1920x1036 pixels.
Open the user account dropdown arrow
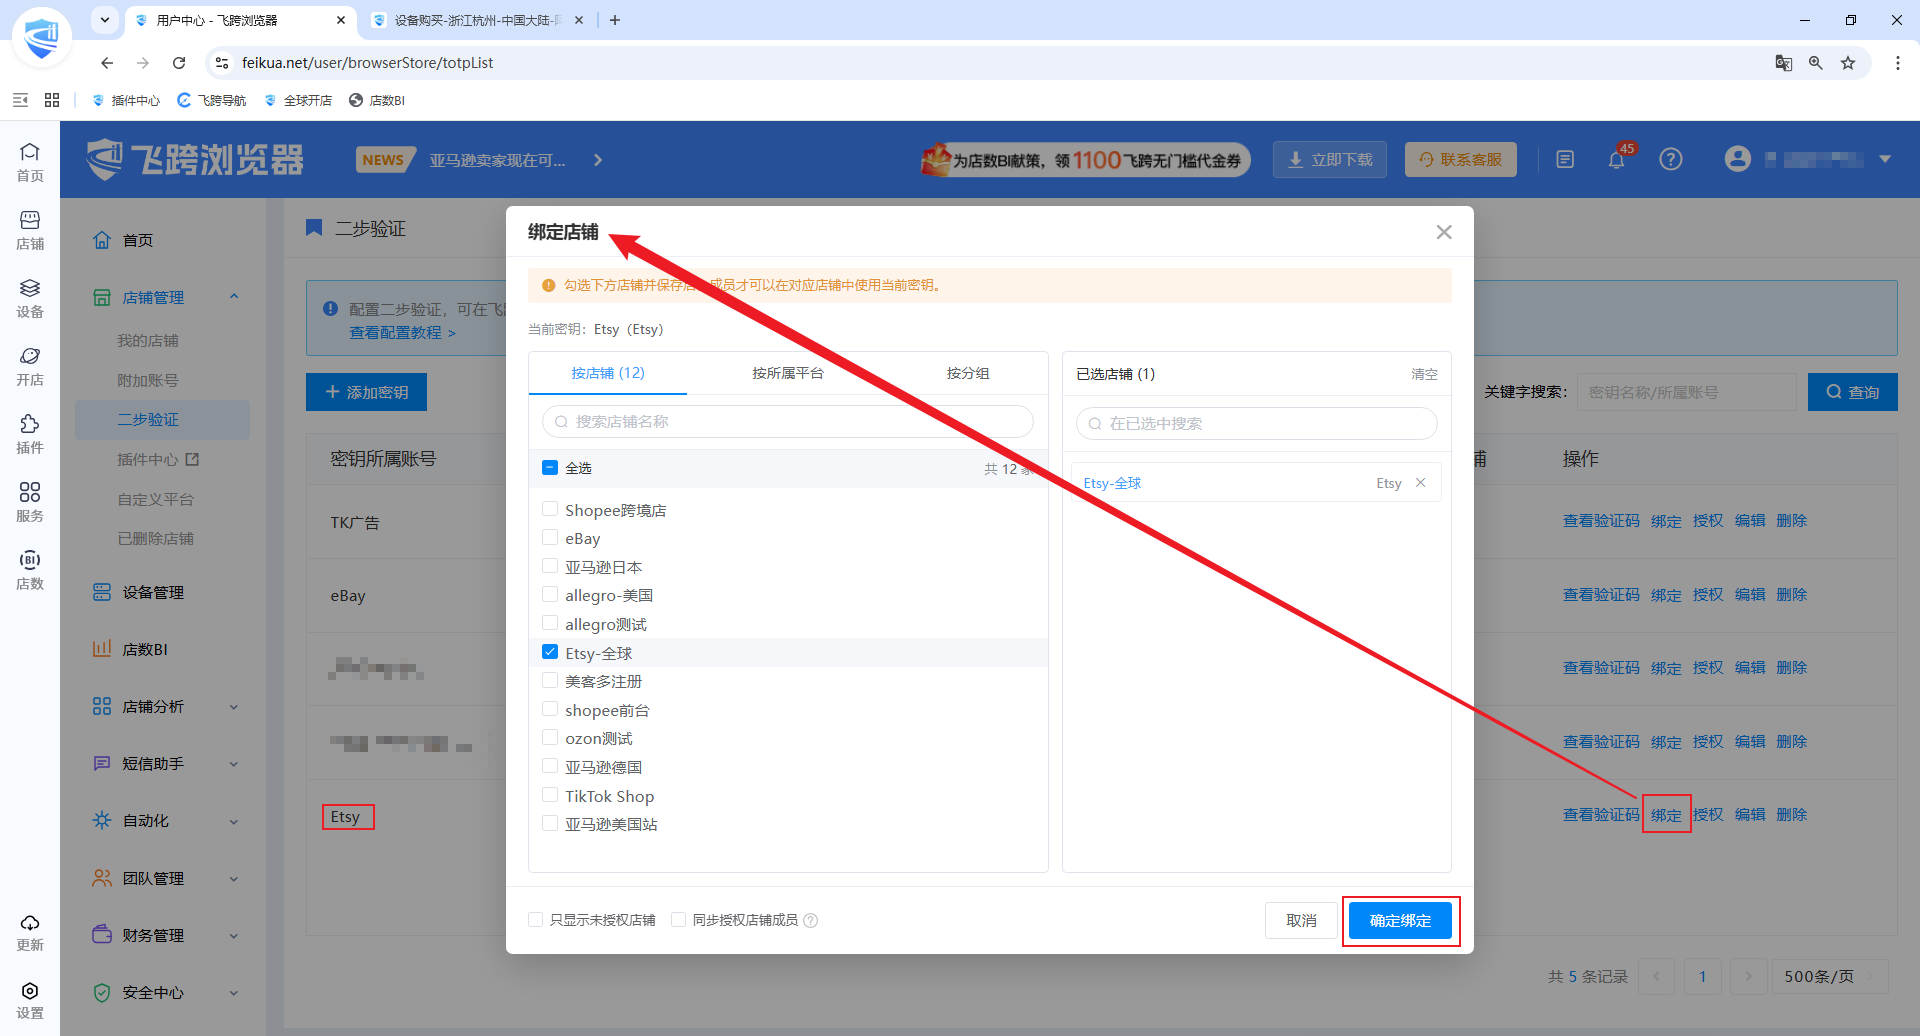[1885, 159]
